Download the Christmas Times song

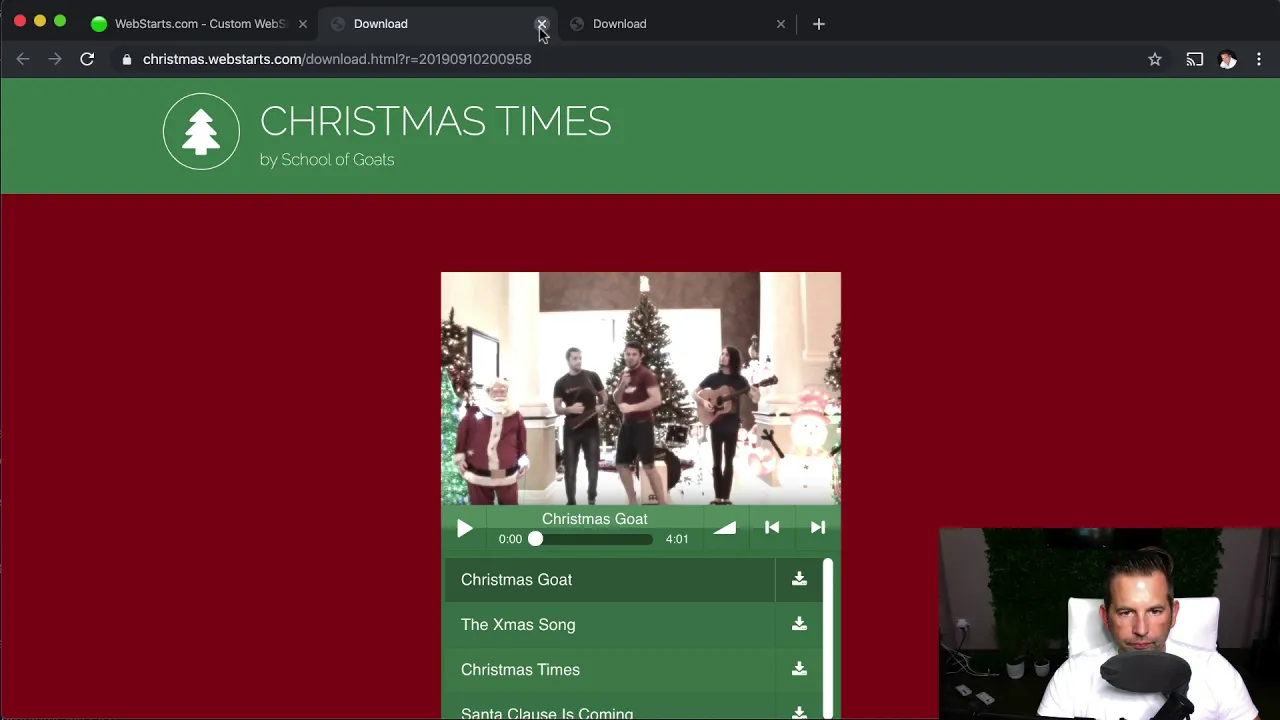click(799, 669)
